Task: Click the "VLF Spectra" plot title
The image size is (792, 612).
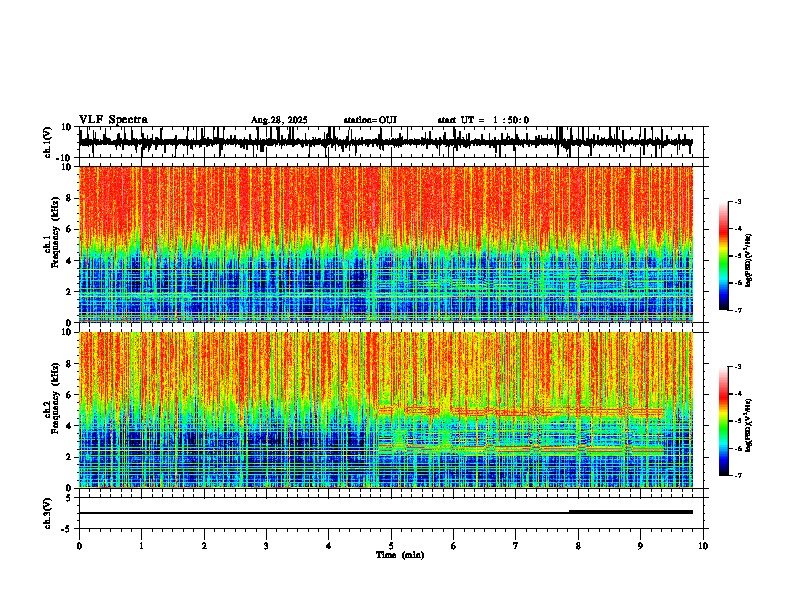Action: (x=113, y=120)
